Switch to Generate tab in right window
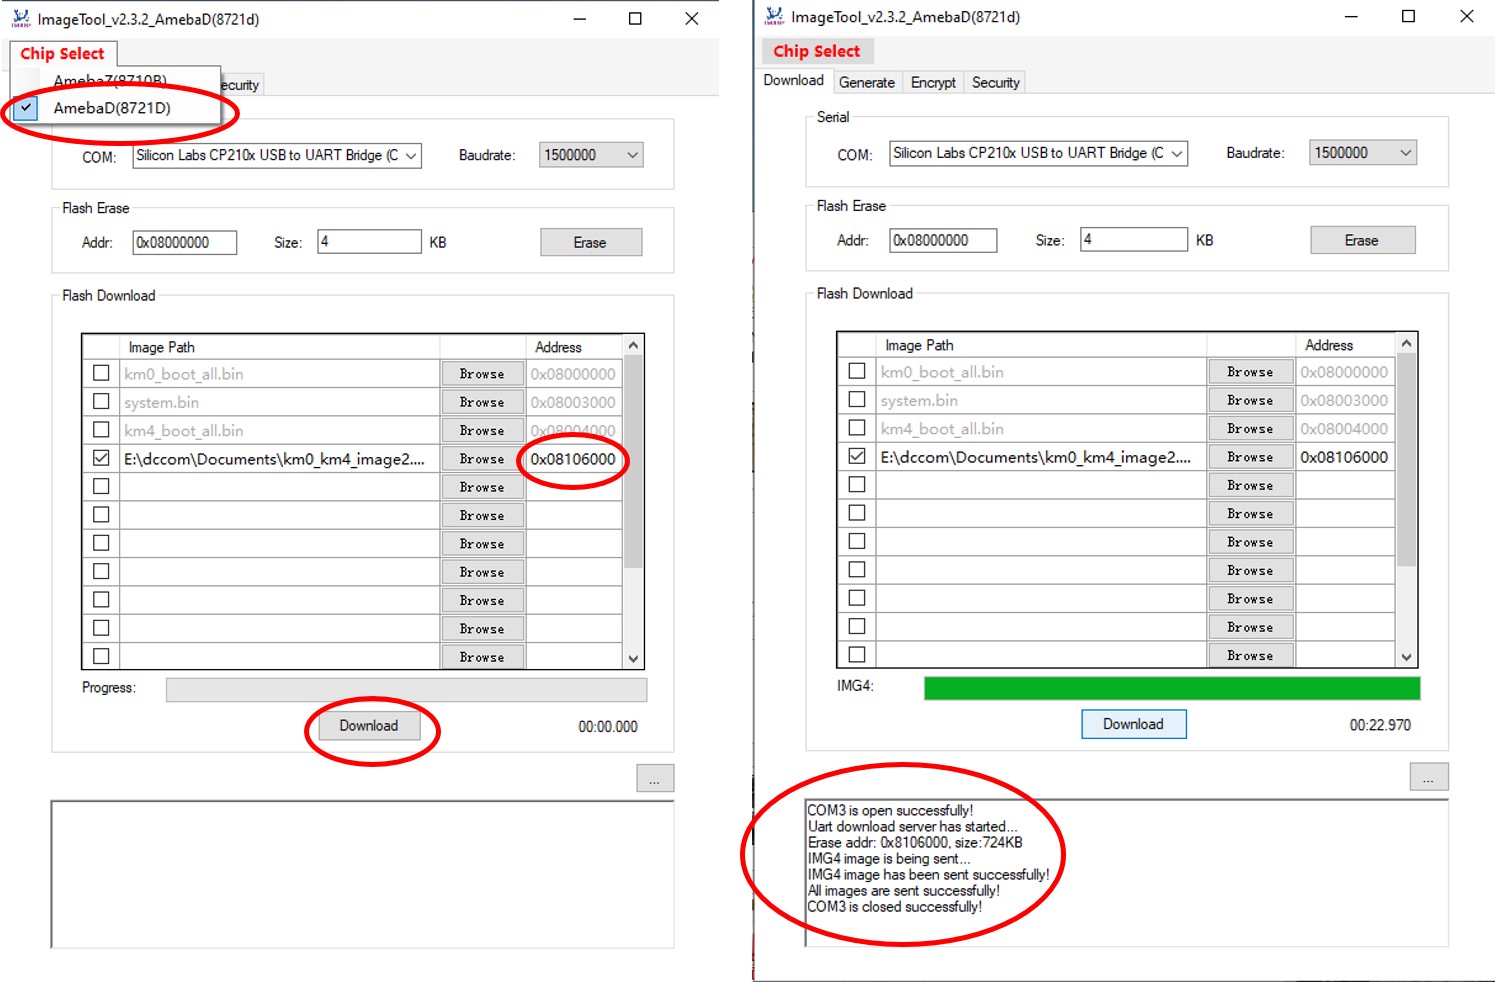The width and height of the screenshot is (1495, 982). [867, 83]
